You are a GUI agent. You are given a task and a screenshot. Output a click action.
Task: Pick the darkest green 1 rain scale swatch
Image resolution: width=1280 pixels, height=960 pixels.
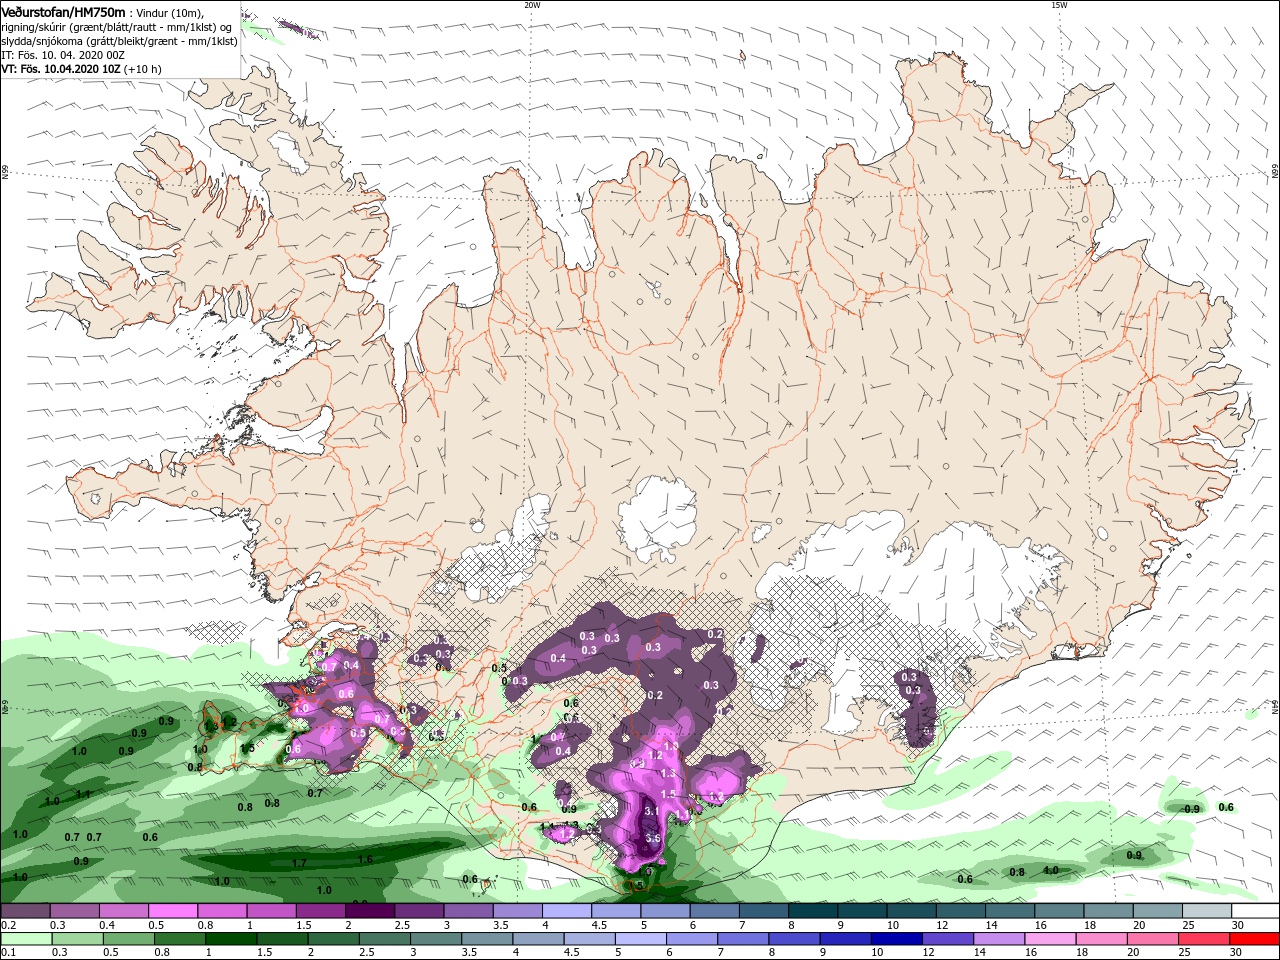[x=232, y=939]
